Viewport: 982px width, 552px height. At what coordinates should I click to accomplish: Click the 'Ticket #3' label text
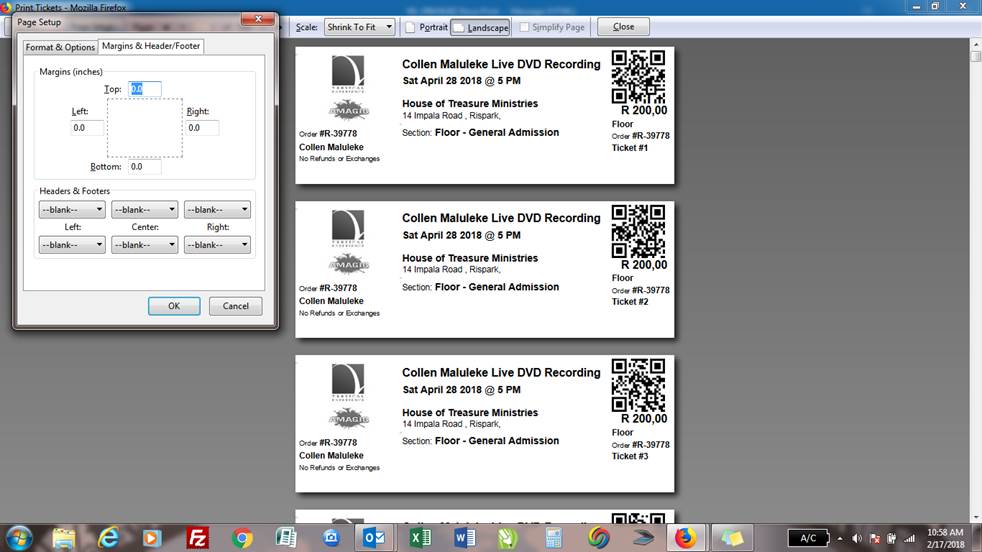630,456
